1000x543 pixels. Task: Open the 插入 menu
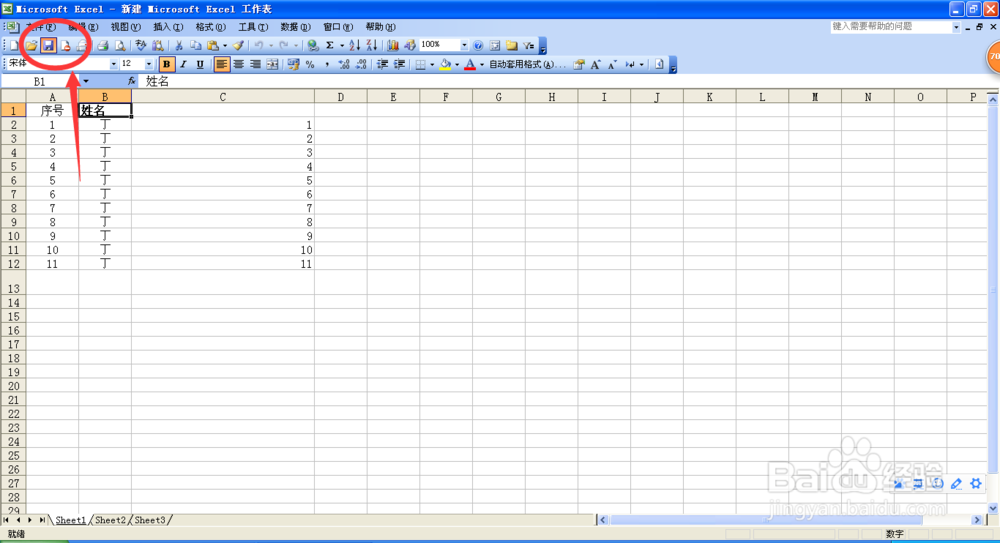(168, 27)
